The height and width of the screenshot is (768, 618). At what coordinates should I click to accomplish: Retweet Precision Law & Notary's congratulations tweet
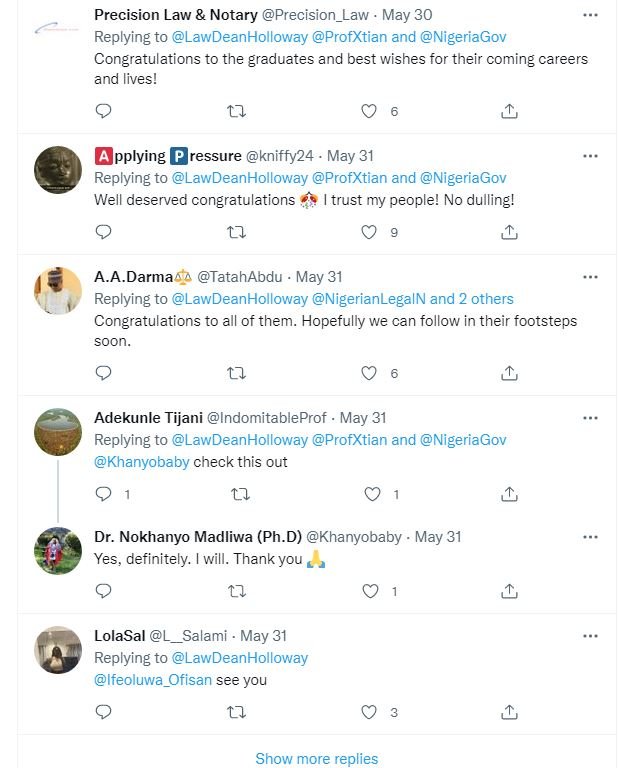coord(237,111)
